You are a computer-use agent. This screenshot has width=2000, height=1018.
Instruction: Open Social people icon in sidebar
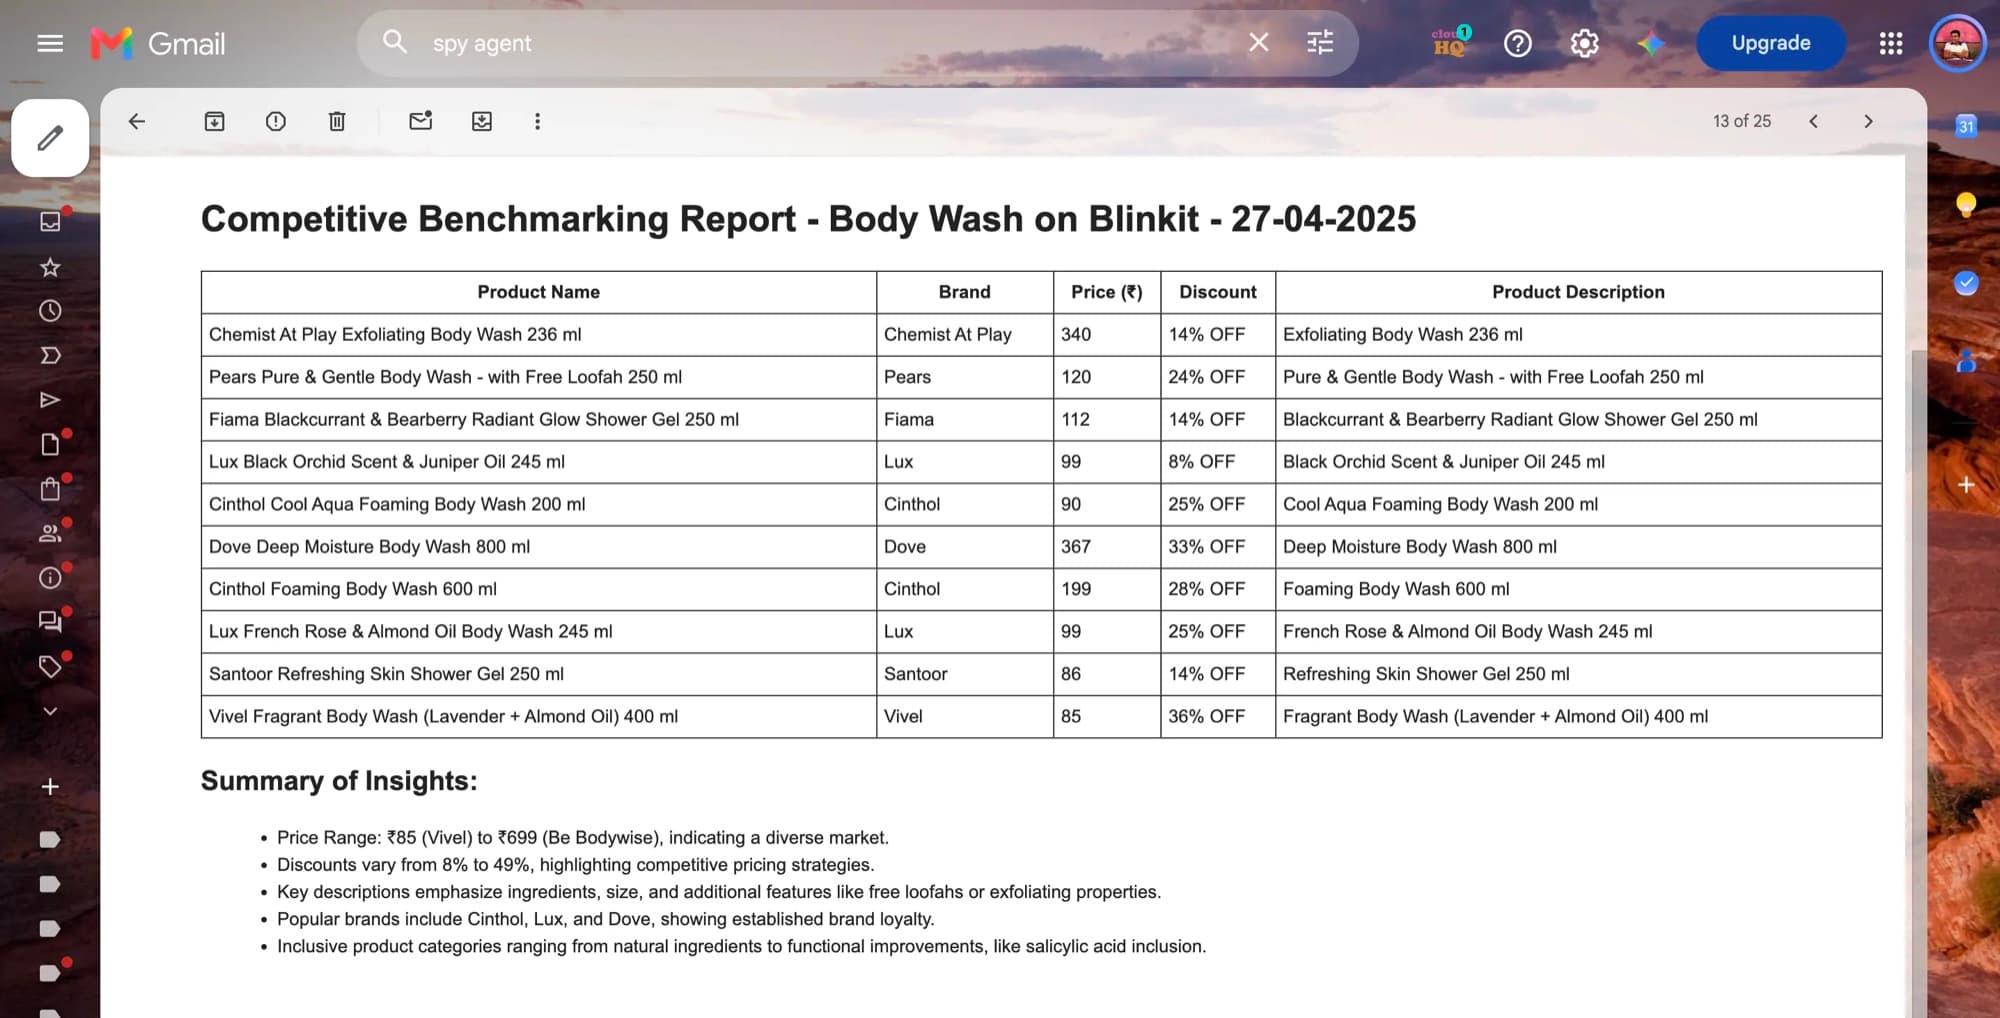click(50, 533)
